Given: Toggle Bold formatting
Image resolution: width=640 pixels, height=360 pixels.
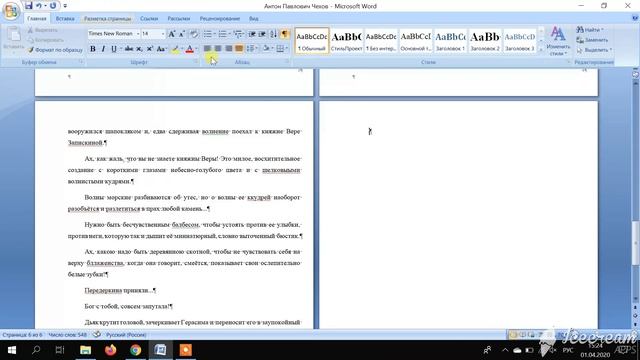Looking at the screenshot, I should tap(93, 49).
